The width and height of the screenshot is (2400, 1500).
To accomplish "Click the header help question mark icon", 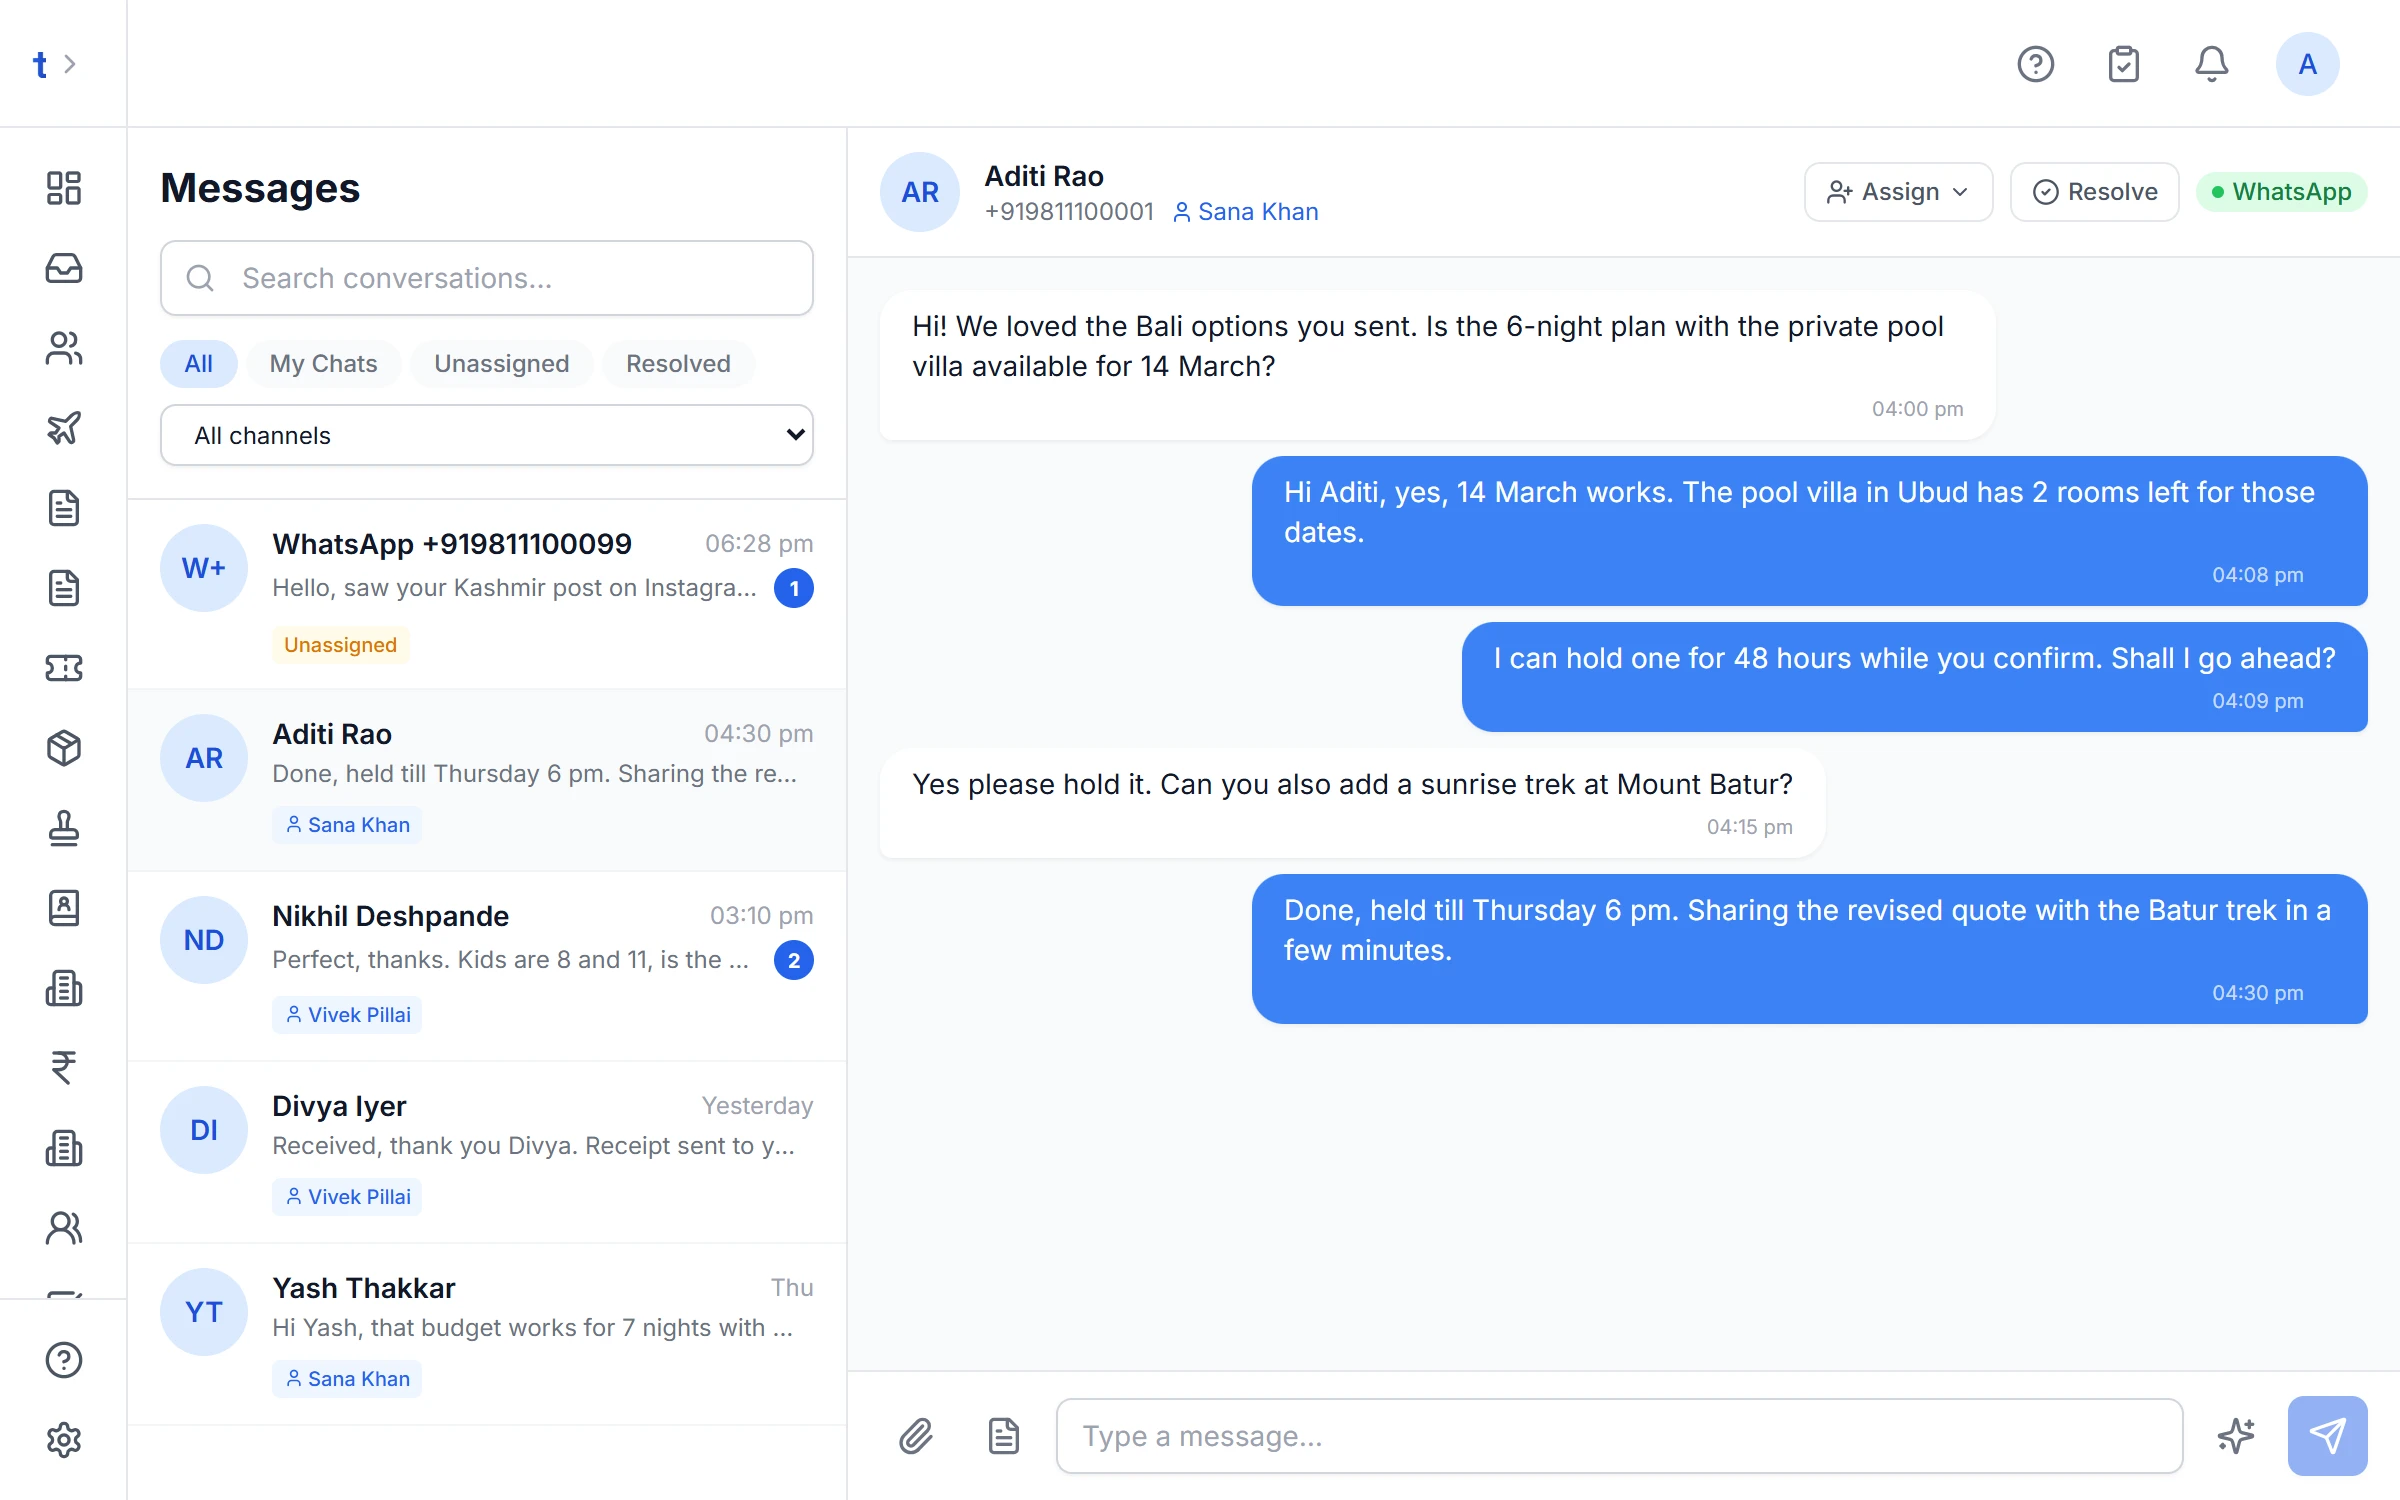I will point(2035,64).
